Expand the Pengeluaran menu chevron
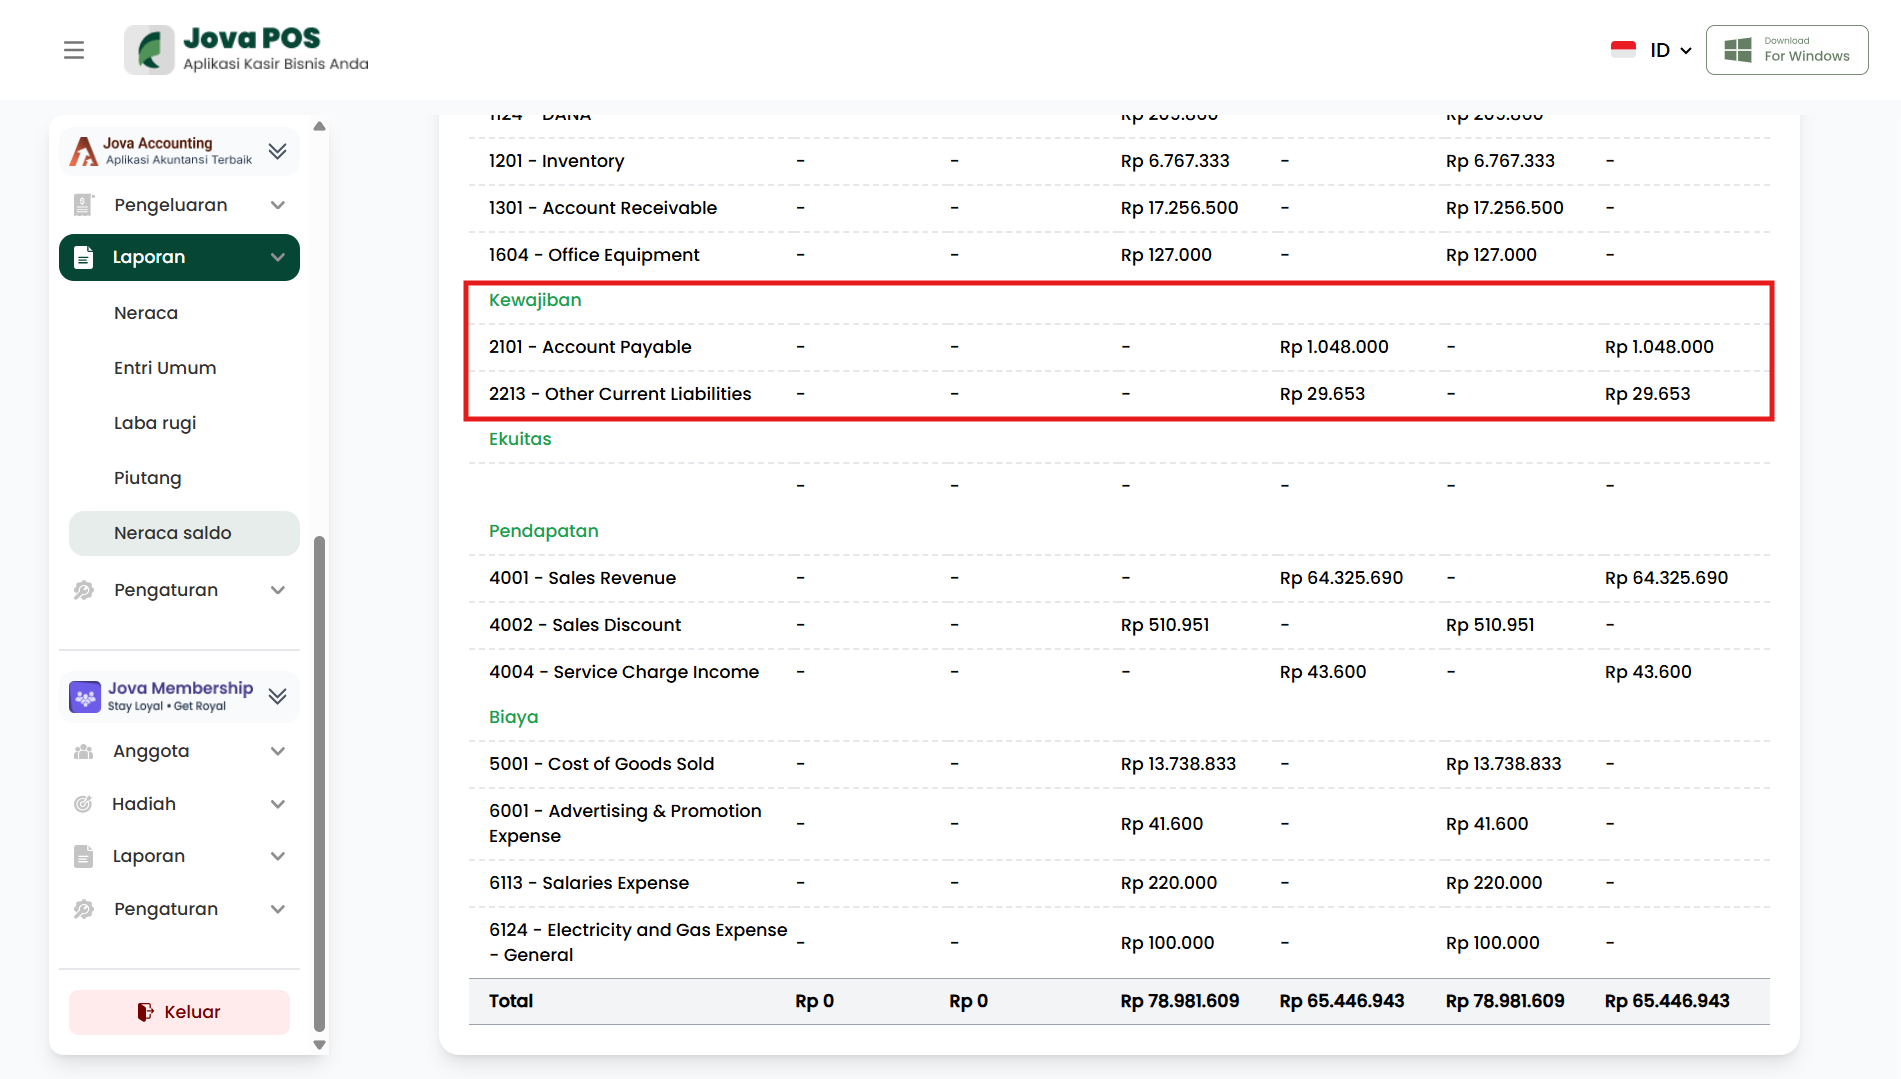1901x1079 pixels. point(278,205)
